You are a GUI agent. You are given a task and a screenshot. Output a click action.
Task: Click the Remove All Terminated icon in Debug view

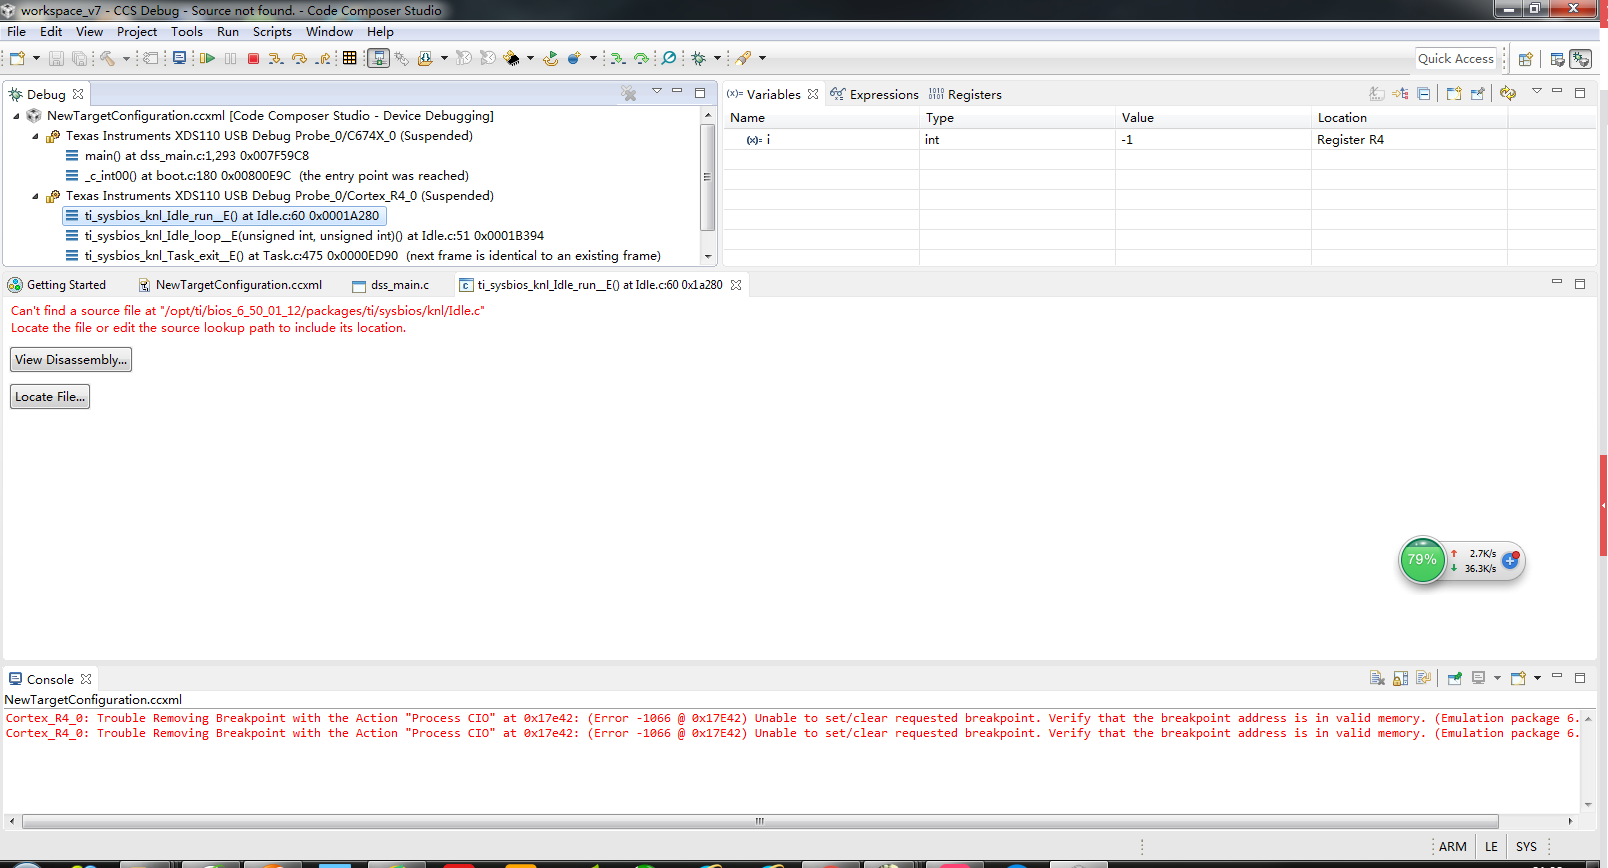coord(628,93)
